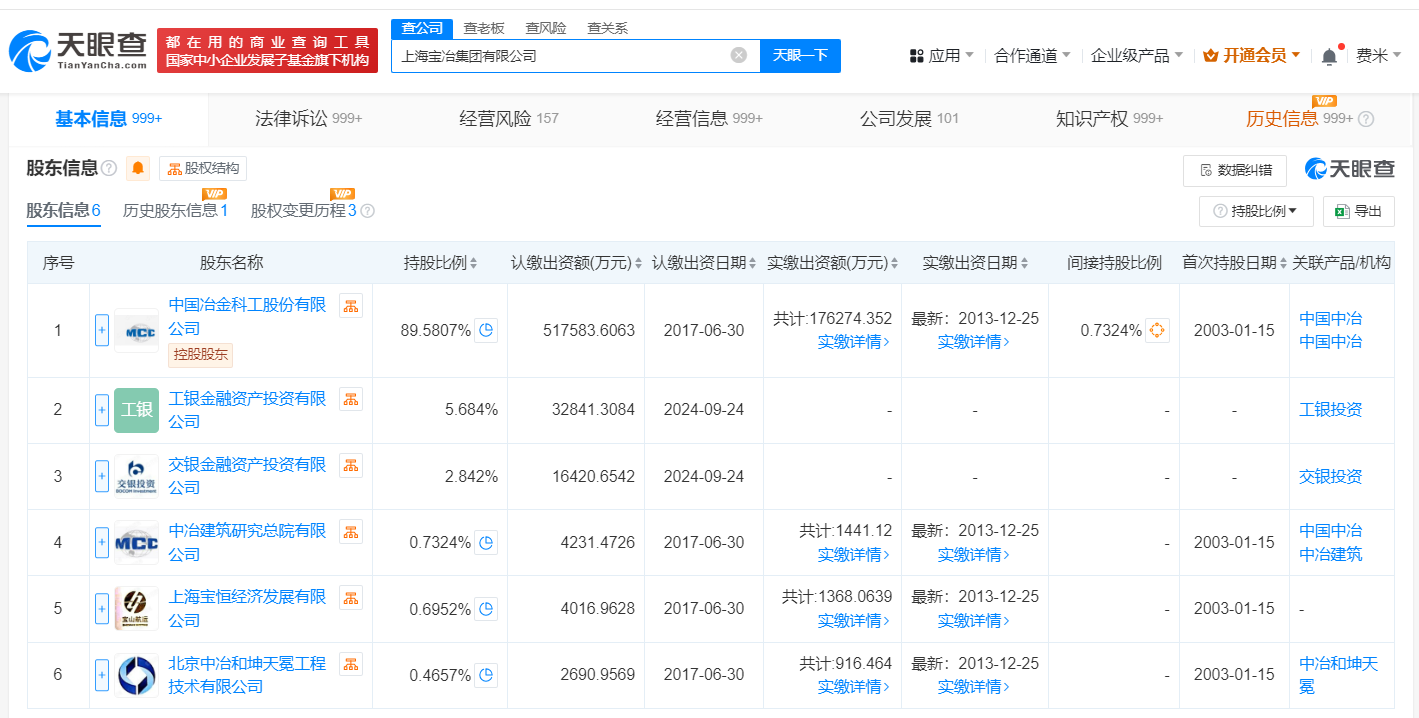
Task: Click the help icon next to 股权变更历程
Action: [367, 211]
